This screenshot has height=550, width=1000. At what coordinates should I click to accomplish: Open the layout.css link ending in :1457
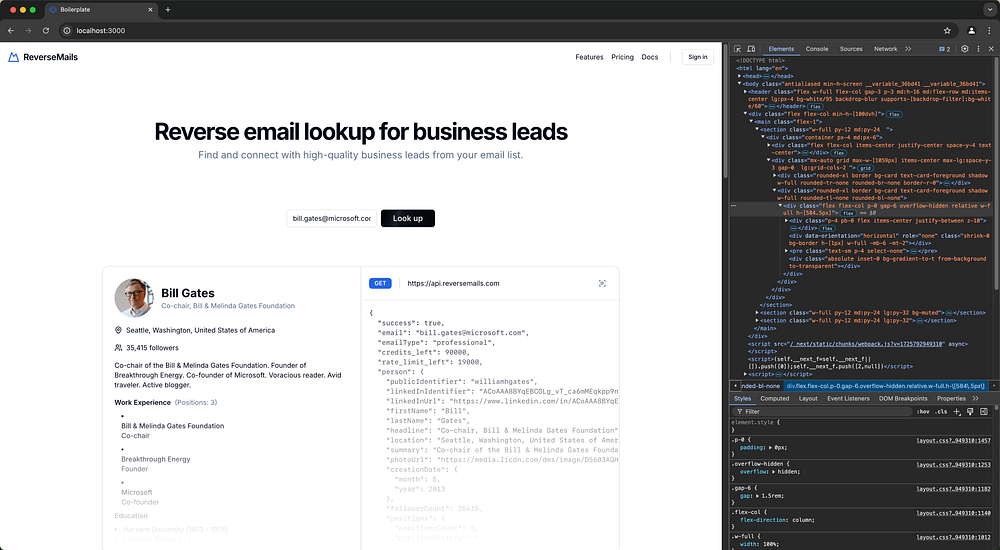point(953,440)
